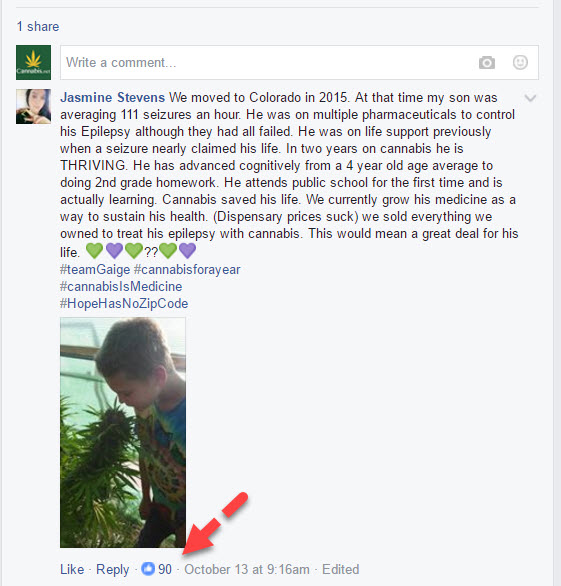
Task: Click the first green heart emoji
Action: (x=94, y=250)
